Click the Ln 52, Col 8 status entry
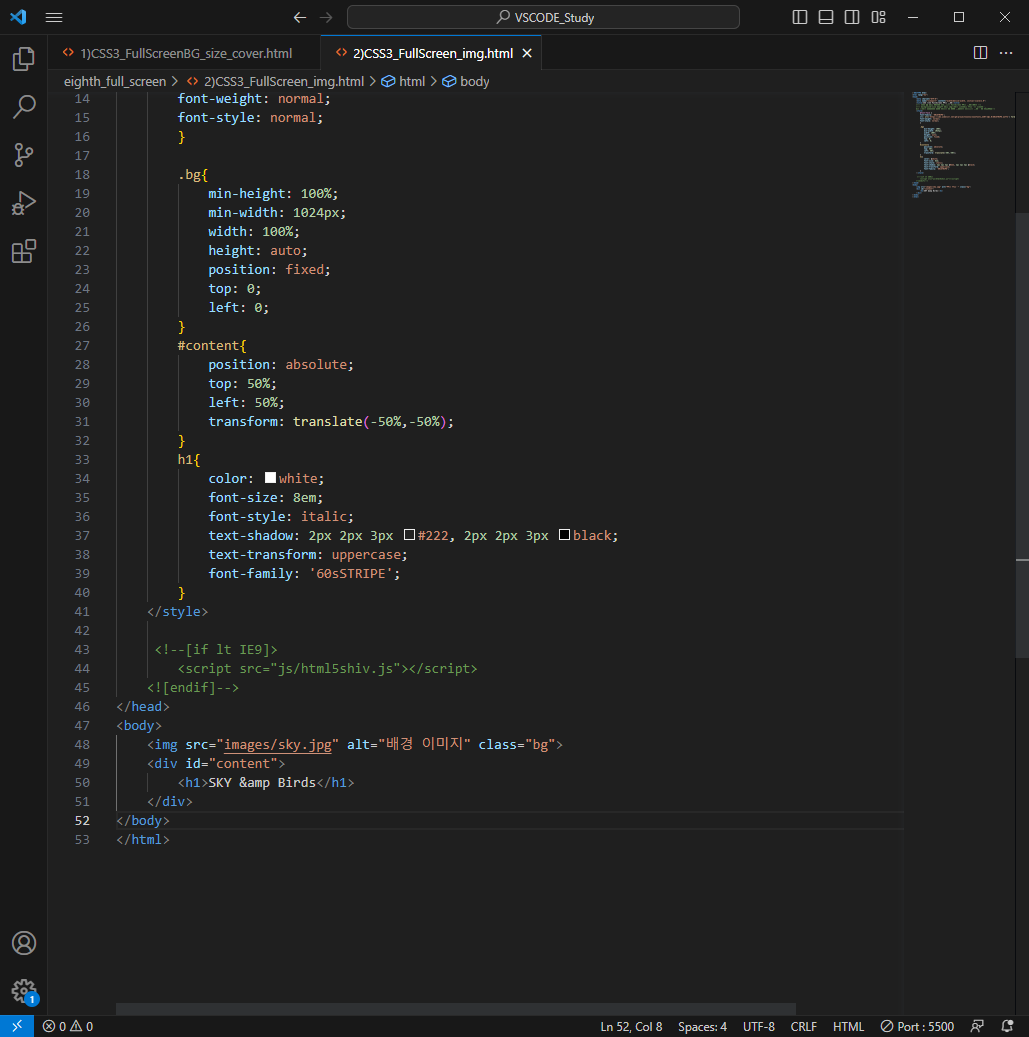The image size is (1029, 1037). pyautogui.click(x=631, y=1026)
